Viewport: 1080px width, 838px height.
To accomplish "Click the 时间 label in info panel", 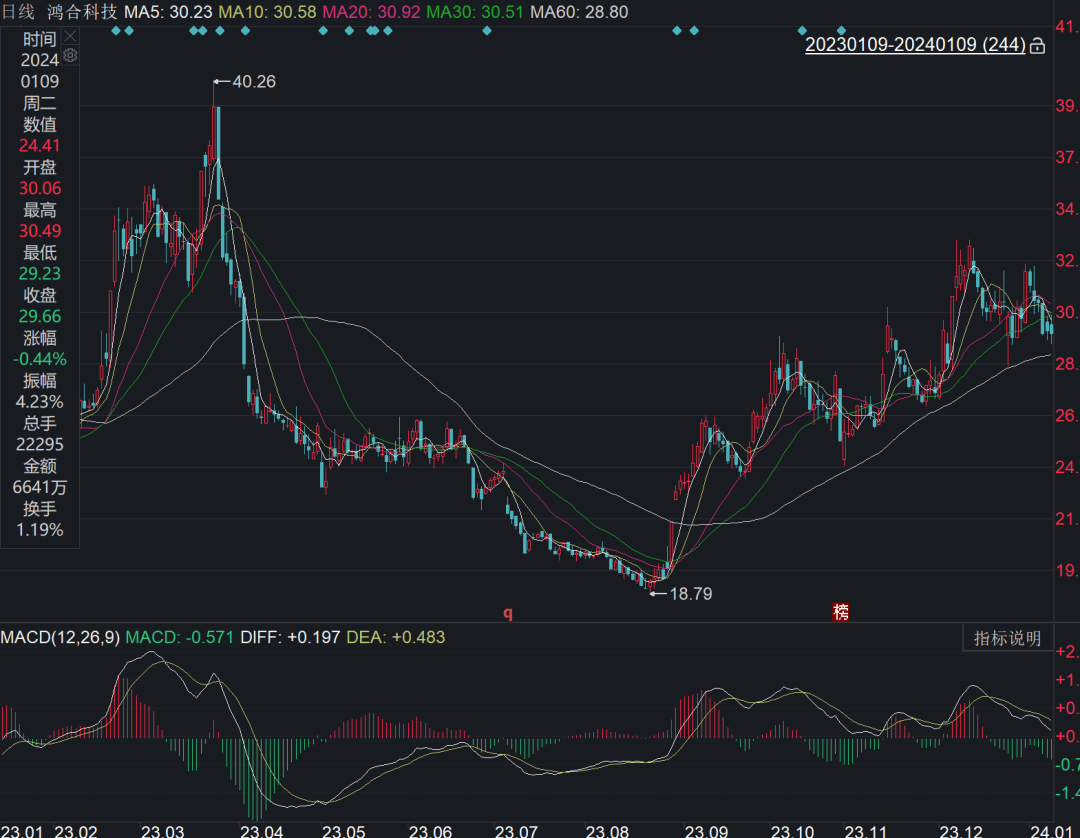I will point(39,39).
